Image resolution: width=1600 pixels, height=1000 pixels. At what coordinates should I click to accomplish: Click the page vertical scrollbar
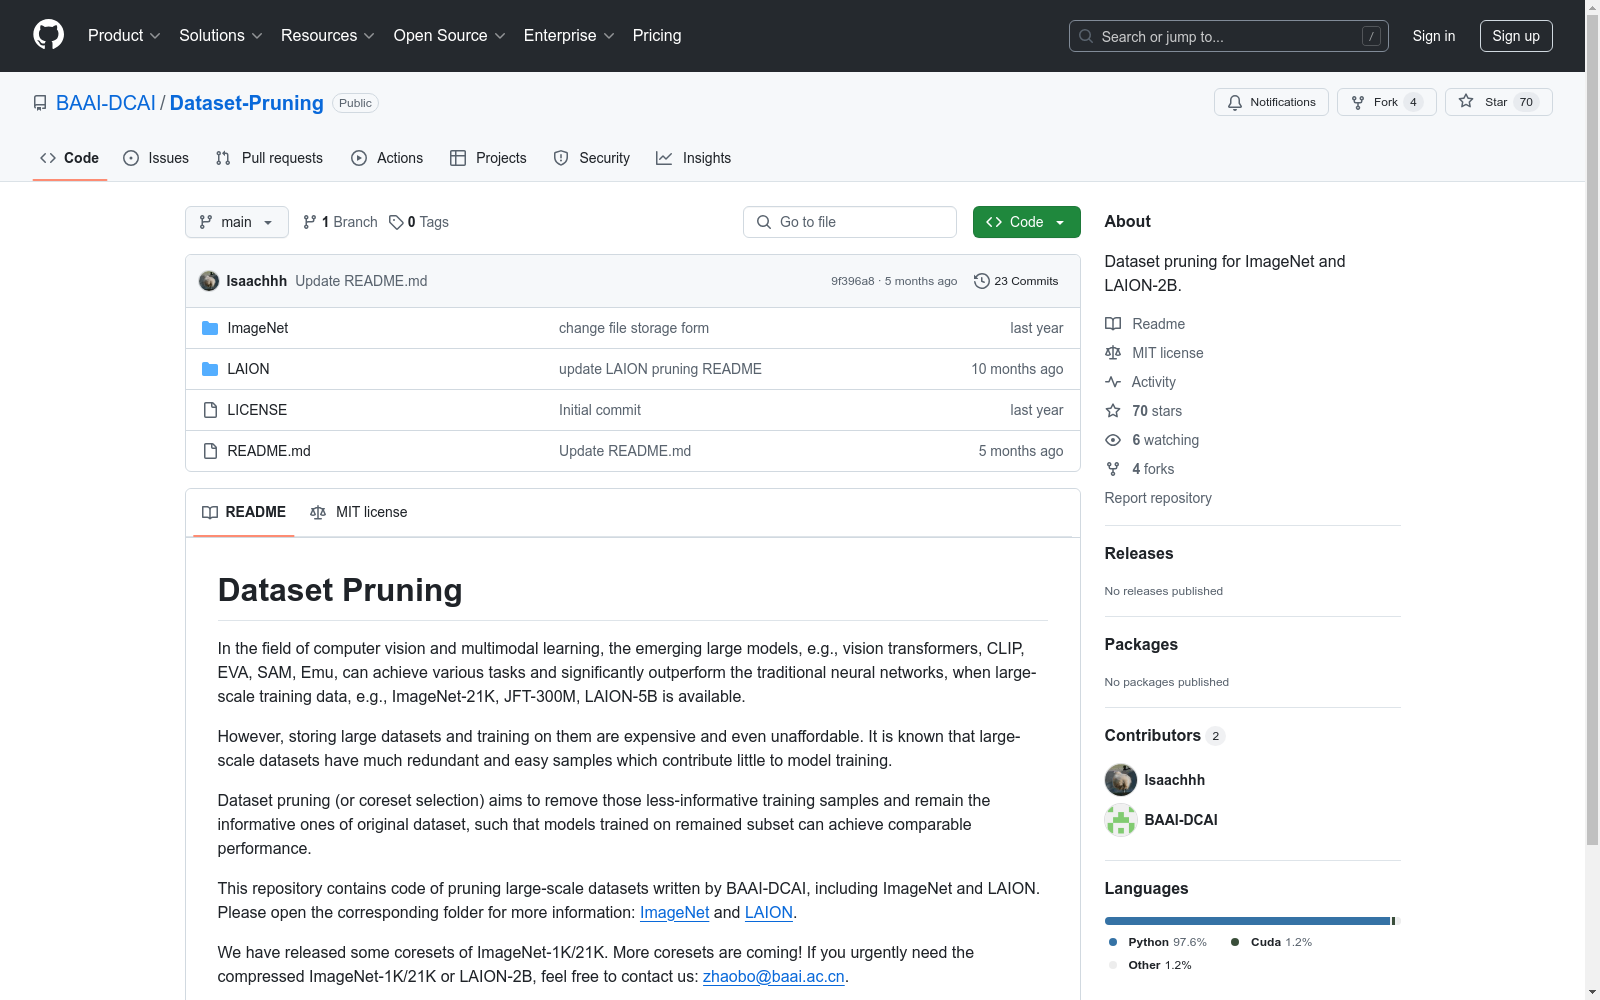pos(1593,428)
